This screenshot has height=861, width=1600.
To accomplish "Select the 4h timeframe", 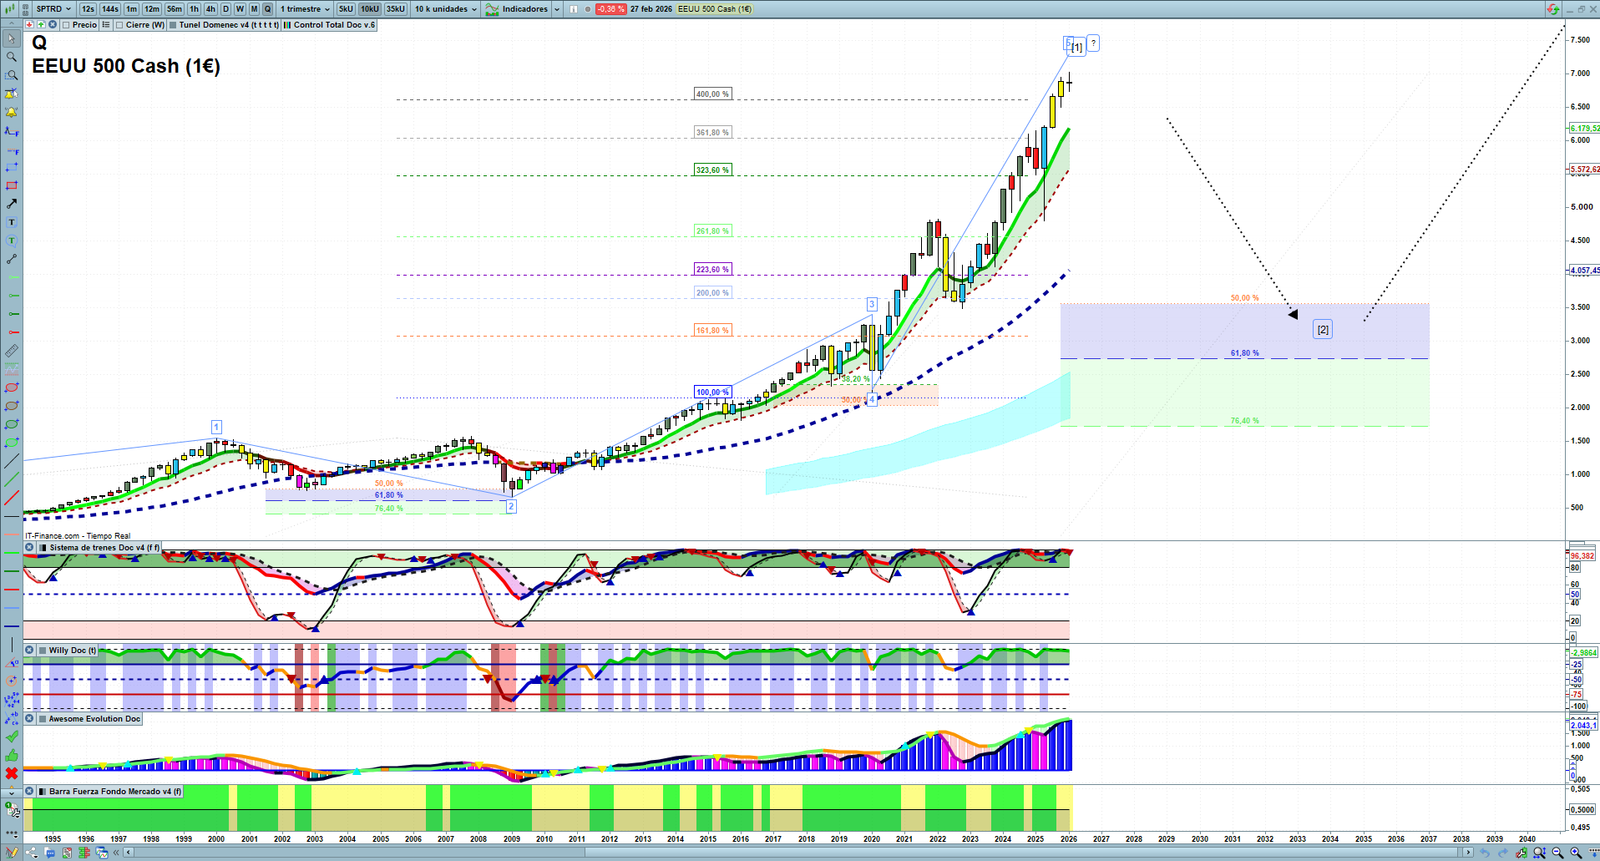I will [210, 9].
